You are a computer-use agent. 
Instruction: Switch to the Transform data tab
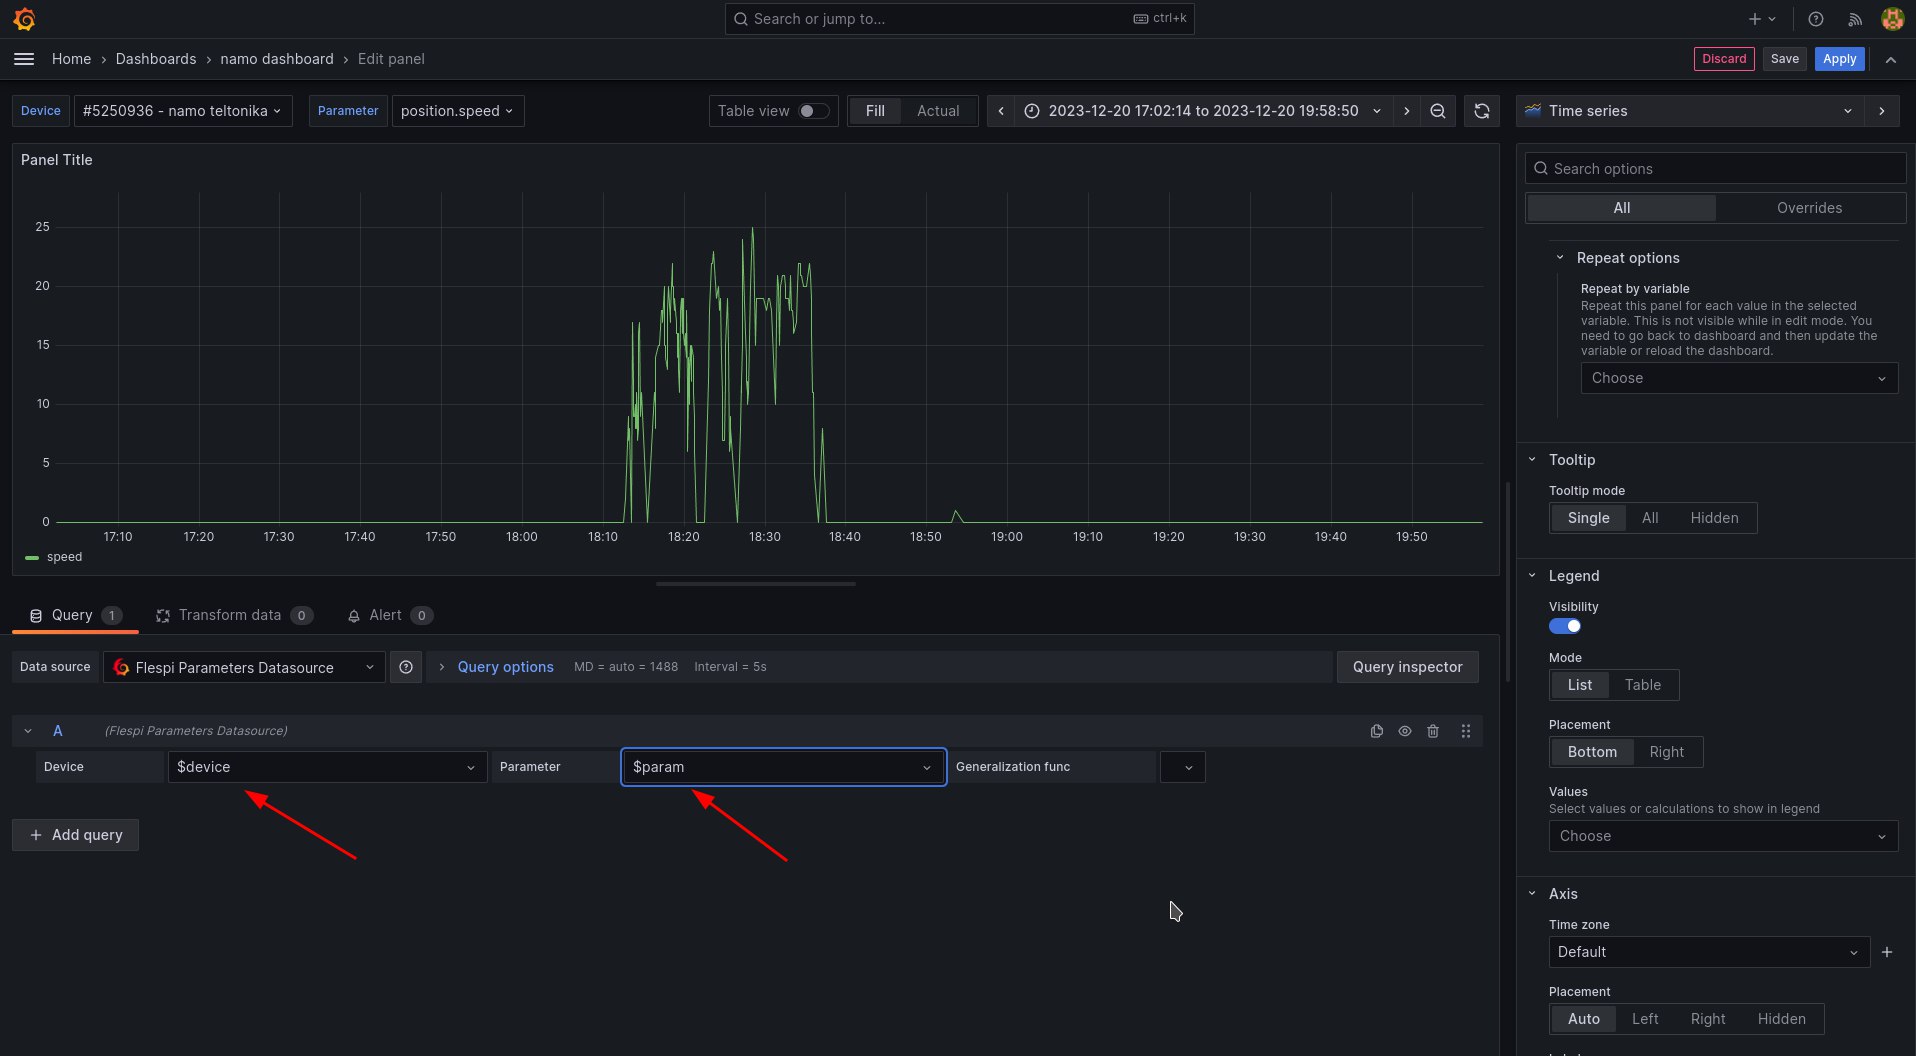[234, 615]
